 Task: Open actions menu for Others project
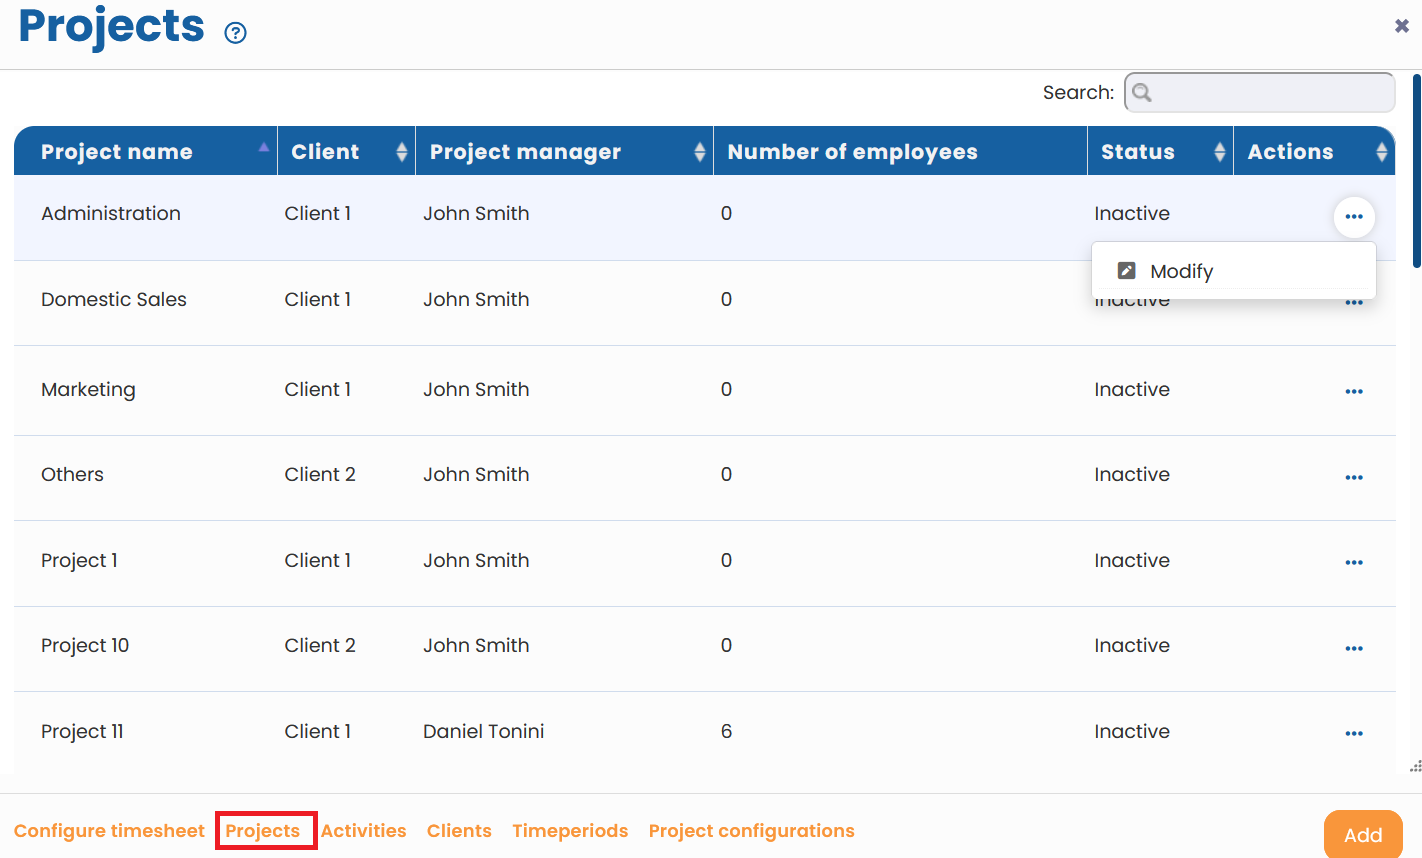pos(1354,477)
